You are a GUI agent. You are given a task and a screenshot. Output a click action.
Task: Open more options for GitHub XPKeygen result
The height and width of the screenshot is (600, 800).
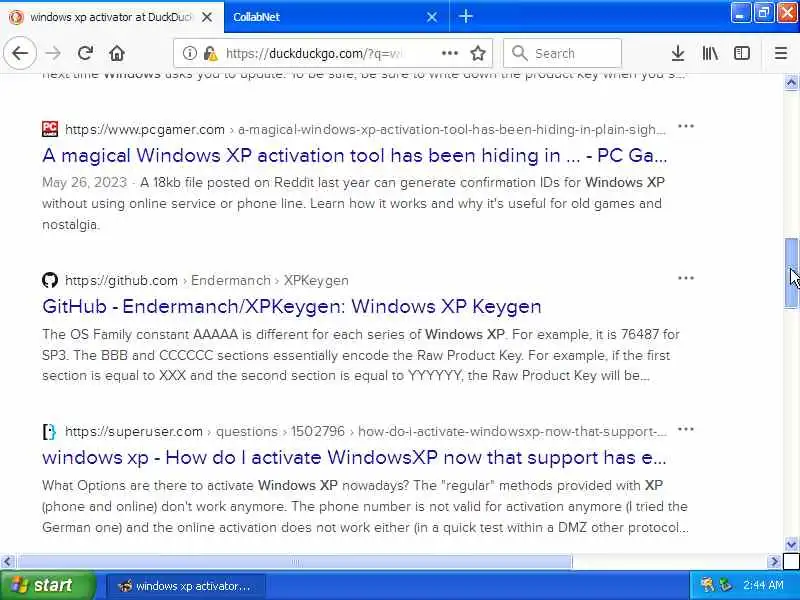[686, 278]
